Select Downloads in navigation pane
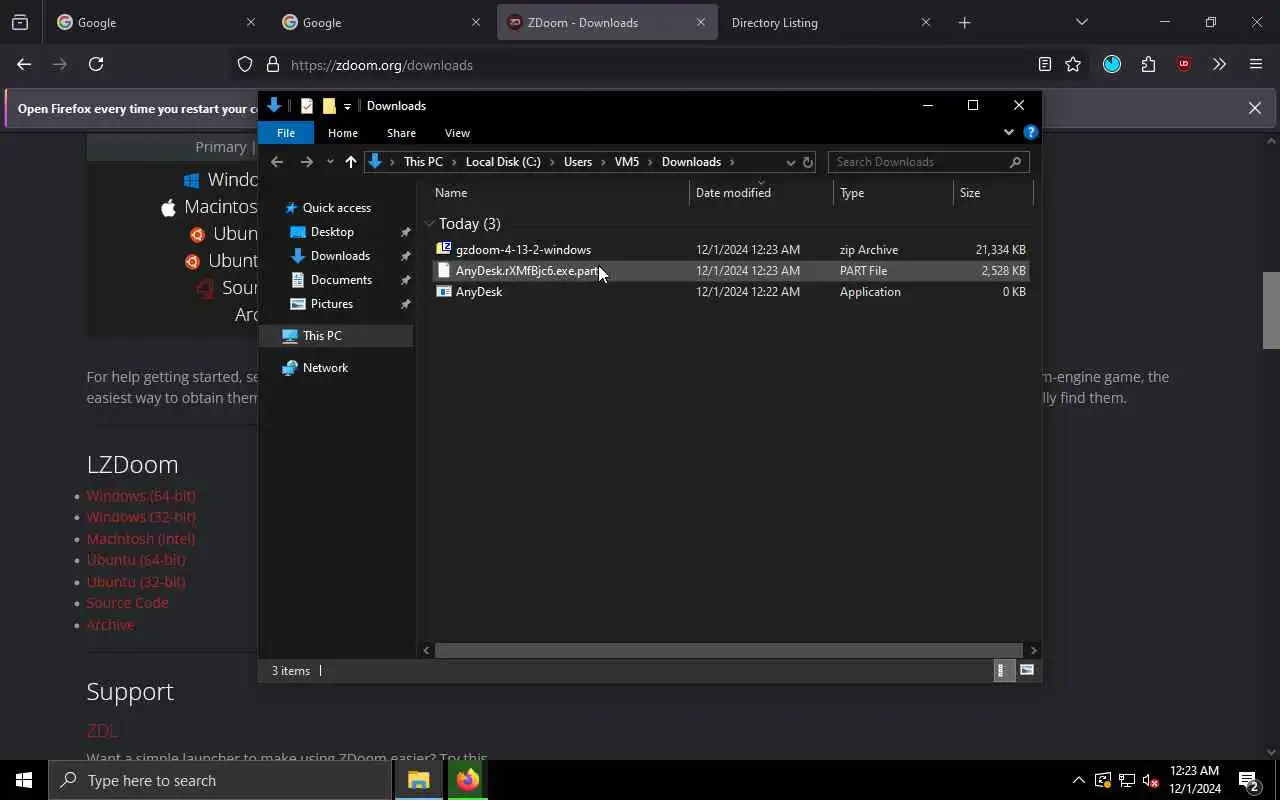This screenshot has width=1280, height=800. (340, 256)
